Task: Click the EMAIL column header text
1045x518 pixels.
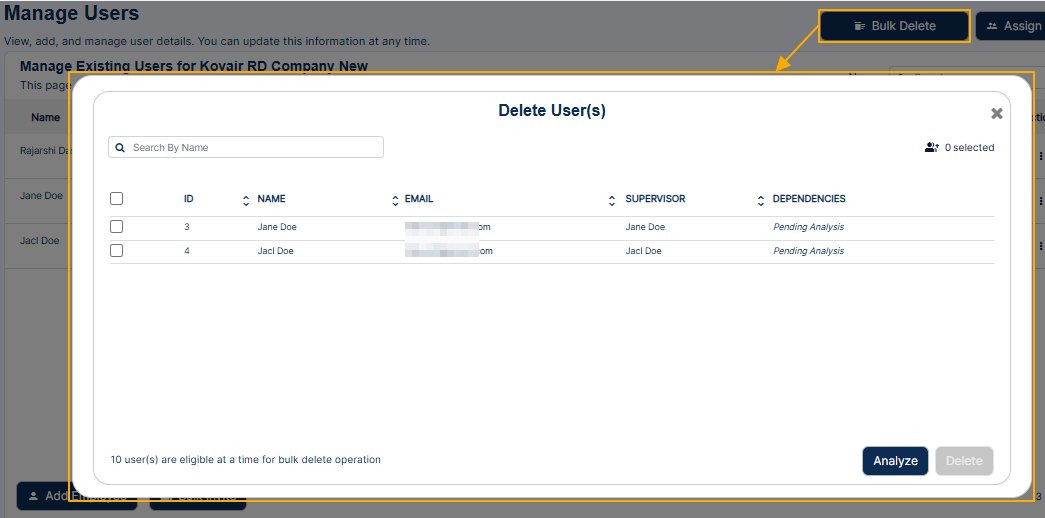Action: point(419,199)
